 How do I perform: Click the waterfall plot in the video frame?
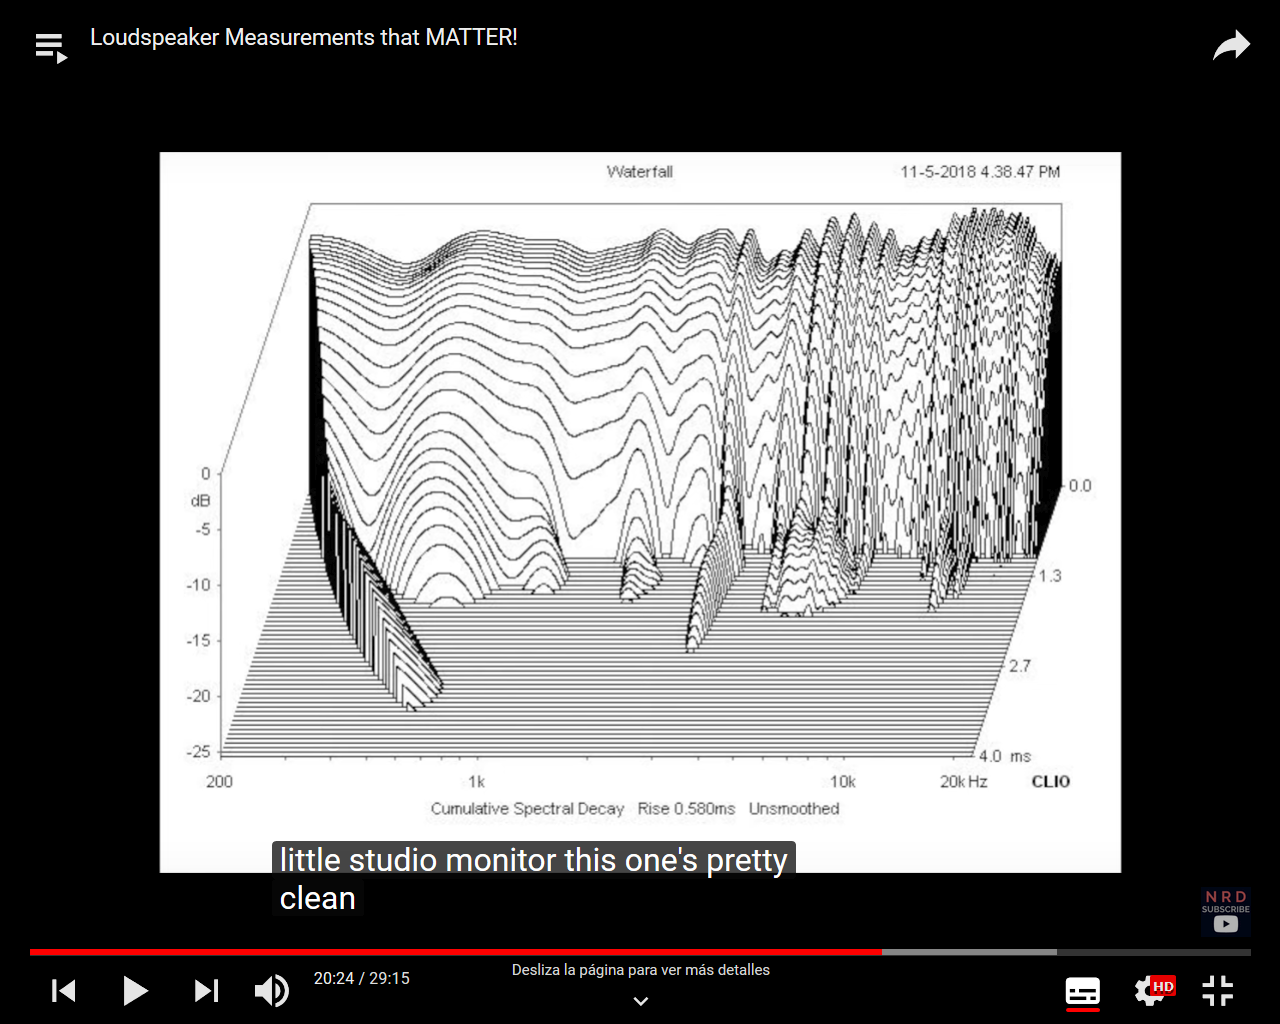pos(640,512)
